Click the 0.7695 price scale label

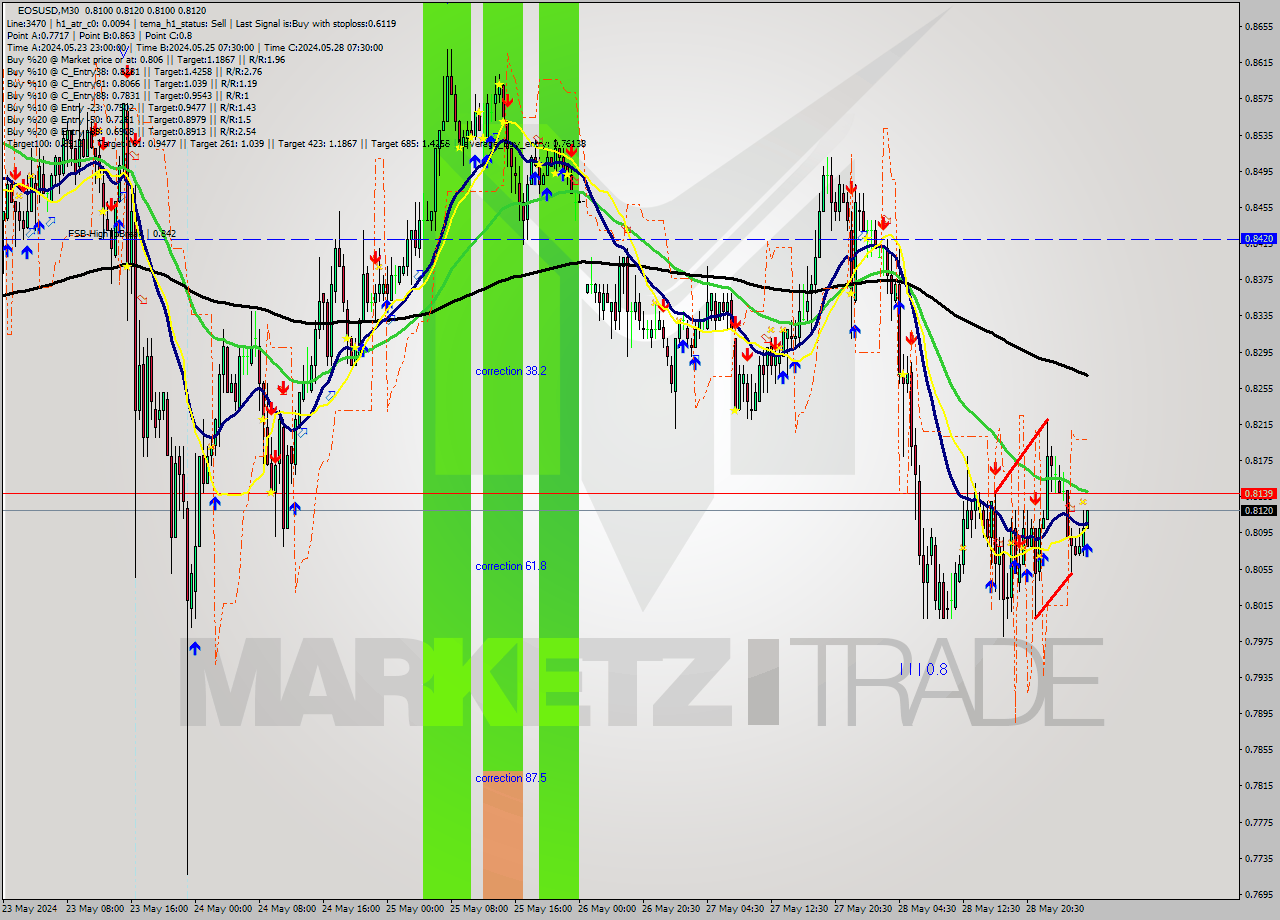pos(1258,894)
